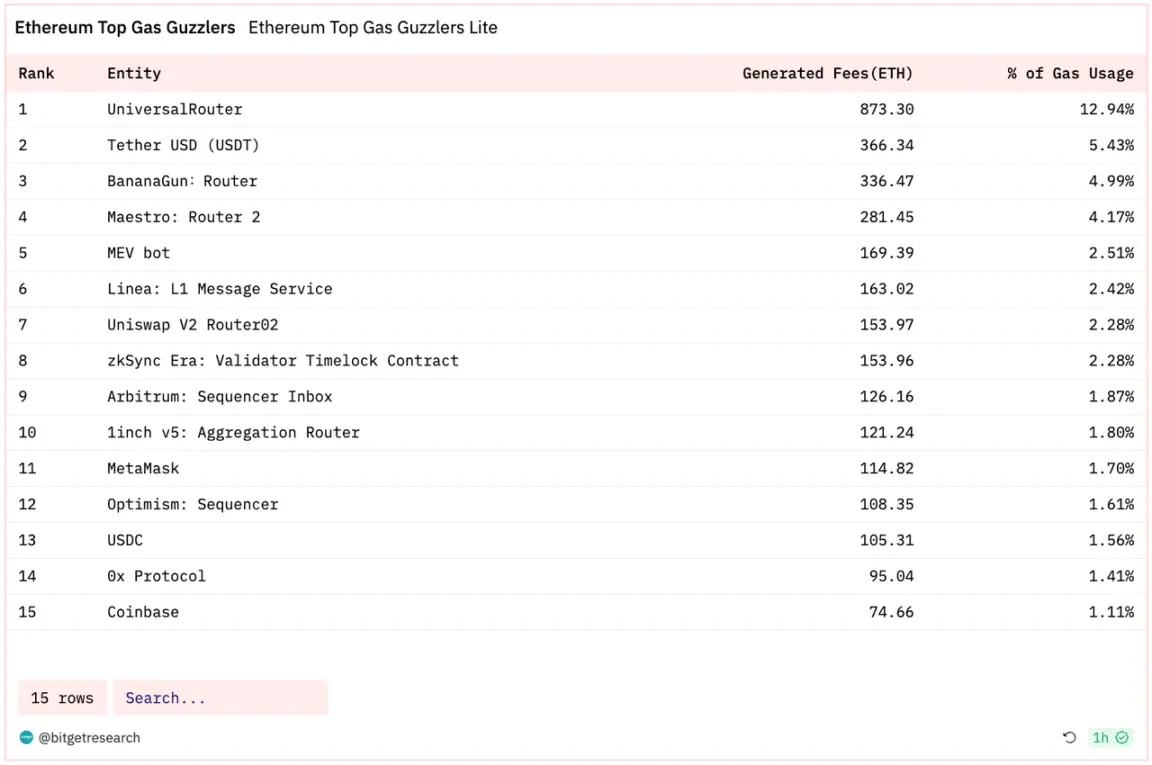
Task: Sort by the Rank column header
Action: coord(36,73)
